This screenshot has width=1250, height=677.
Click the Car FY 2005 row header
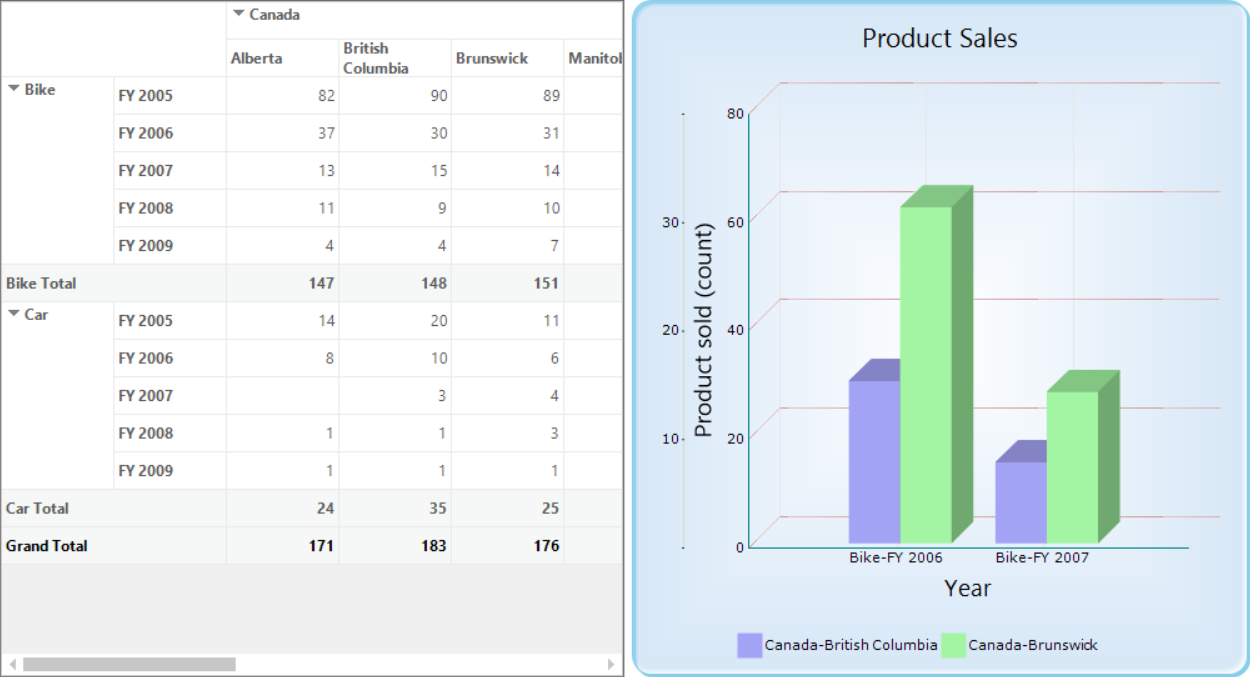(x=170, y=321)
